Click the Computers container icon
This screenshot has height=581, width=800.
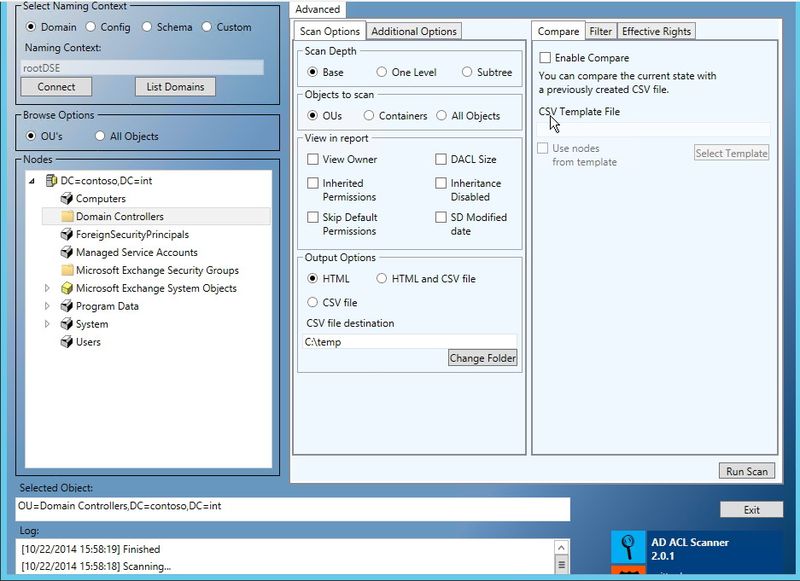click(x=67, y=199)
